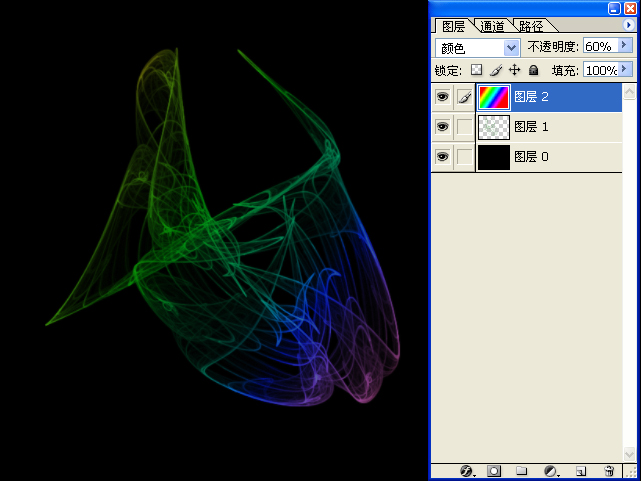This screenshot has height=481, width=641.
Task: Select the 图层 0 layer name
Action: click(x=531, y=157)
